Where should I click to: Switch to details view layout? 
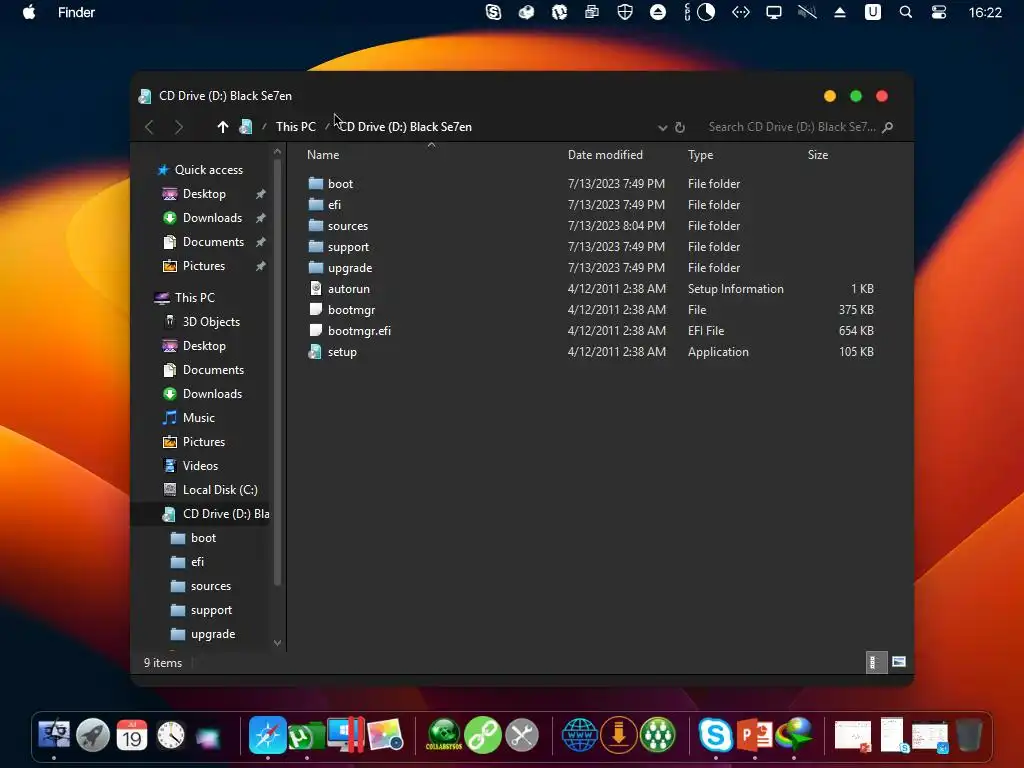(x=876, y=662)
